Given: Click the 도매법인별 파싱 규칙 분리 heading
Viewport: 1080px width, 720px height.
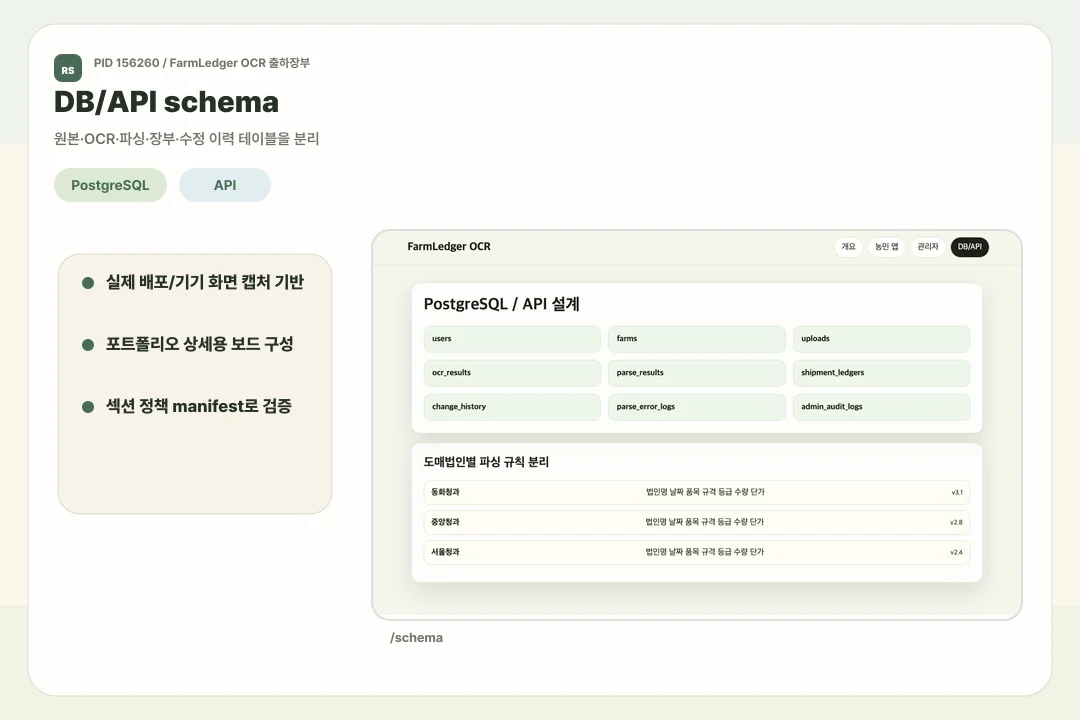Looking at the screenshot, I should point(486,462).
